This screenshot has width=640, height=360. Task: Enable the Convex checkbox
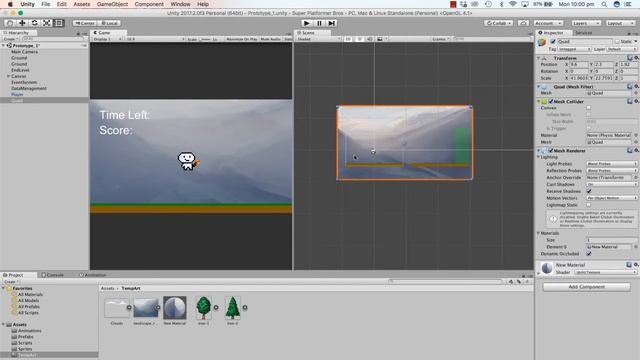589,108
